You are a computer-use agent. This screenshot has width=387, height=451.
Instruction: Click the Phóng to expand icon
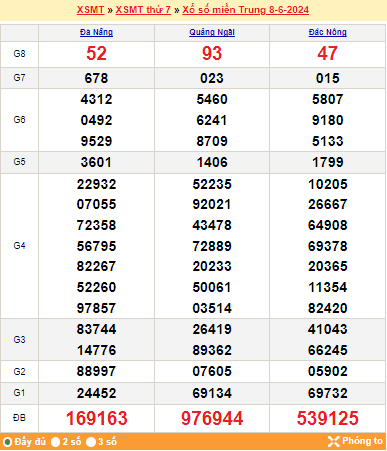[333, 441]
